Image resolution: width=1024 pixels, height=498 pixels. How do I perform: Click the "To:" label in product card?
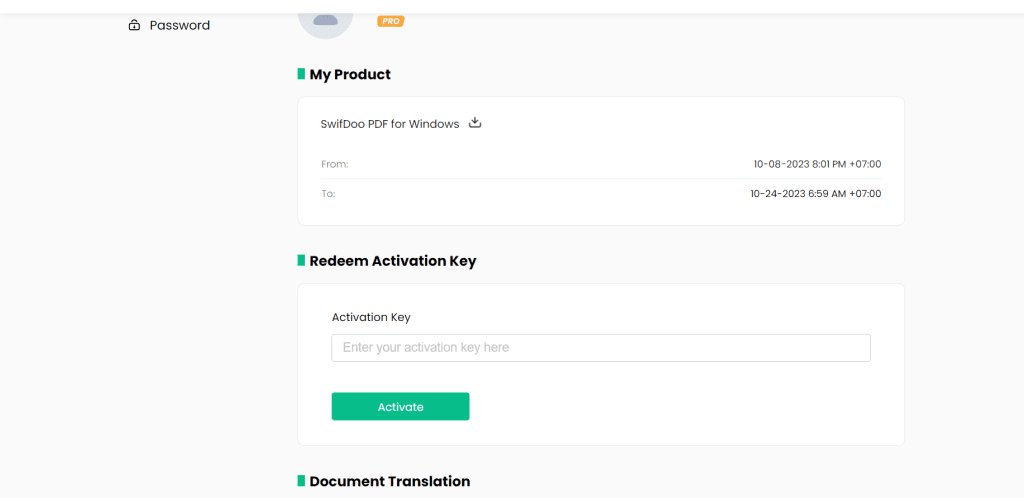[x=328, y=194]
